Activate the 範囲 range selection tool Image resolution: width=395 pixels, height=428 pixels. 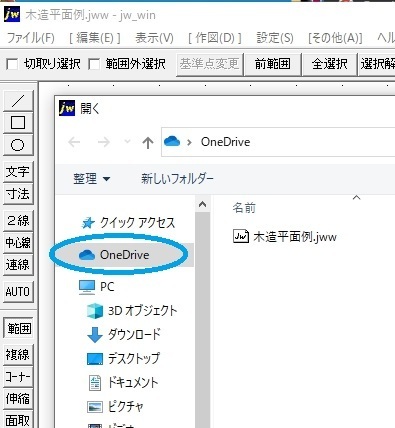coord(19,328)
